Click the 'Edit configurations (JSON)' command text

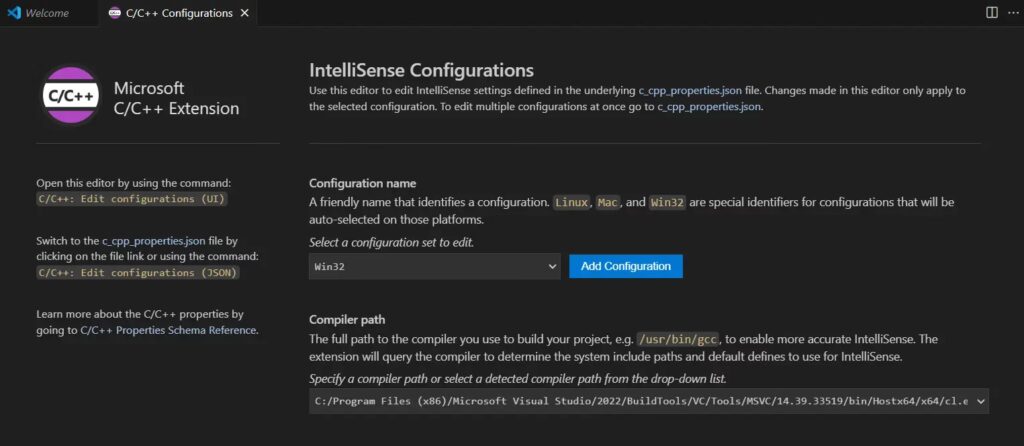[x=138, y=271]
